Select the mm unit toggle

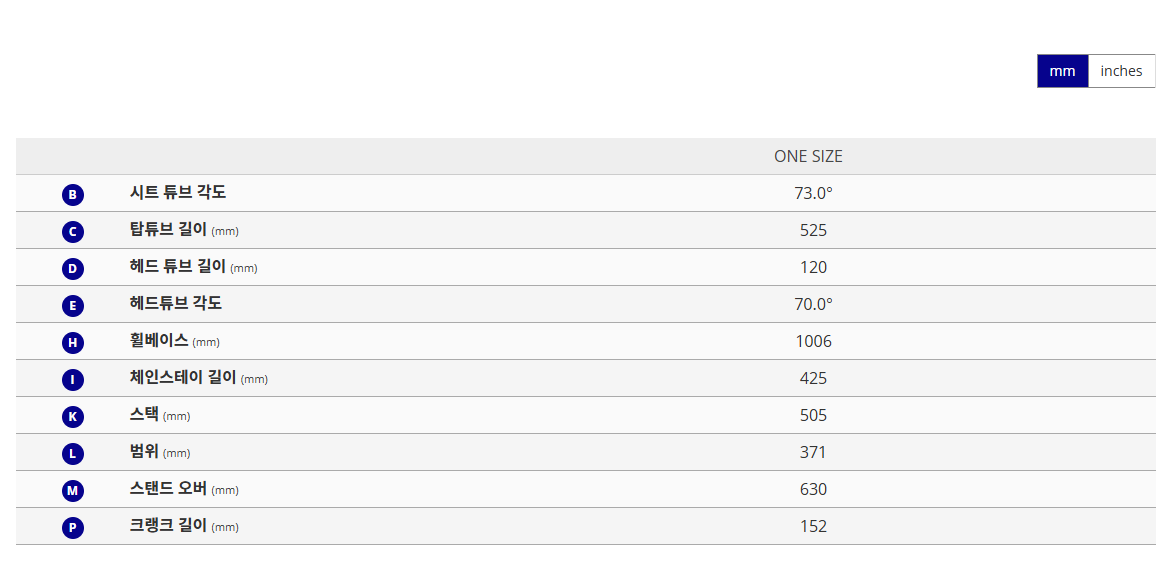point(1062,71)
